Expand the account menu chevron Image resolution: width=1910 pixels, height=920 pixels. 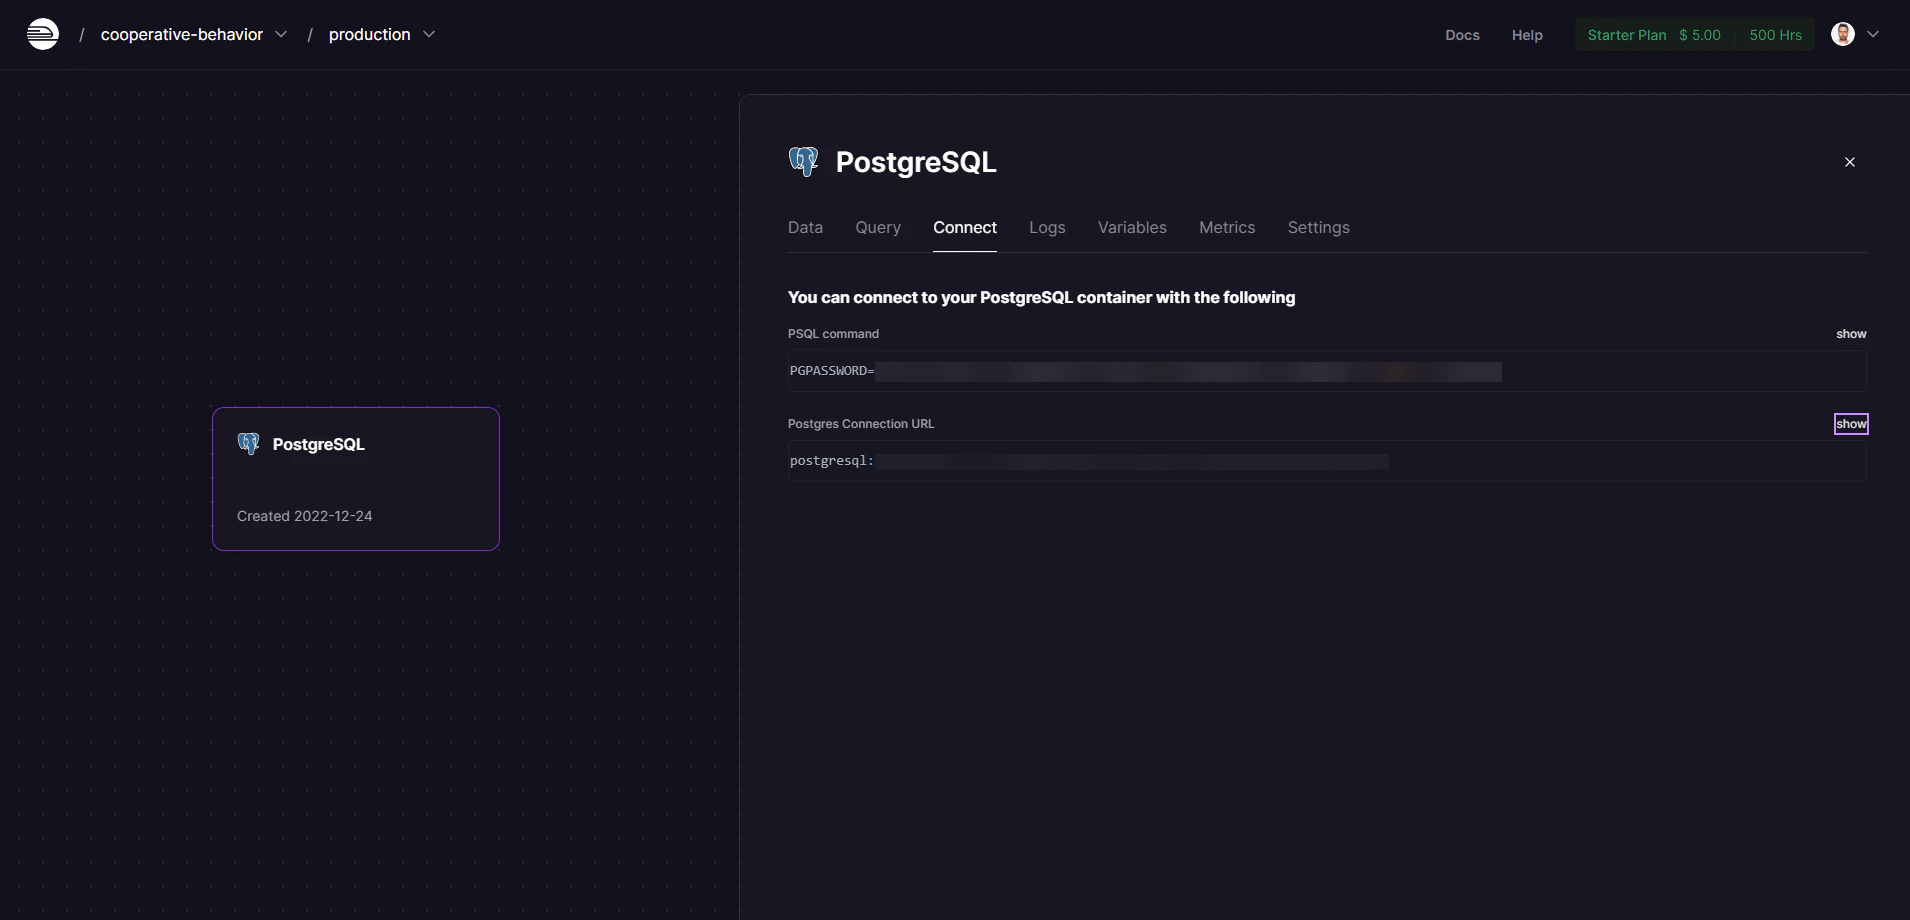point(1873,34)
